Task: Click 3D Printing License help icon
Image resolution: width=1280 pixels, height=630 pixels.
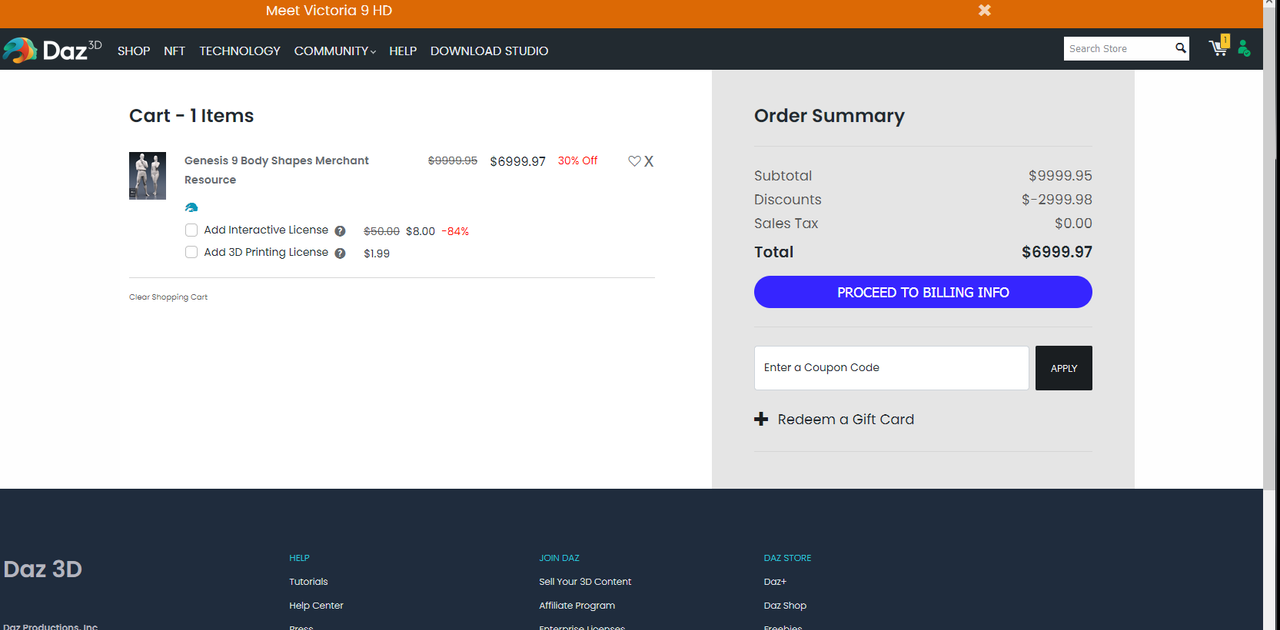Action: tap(340, 253)
